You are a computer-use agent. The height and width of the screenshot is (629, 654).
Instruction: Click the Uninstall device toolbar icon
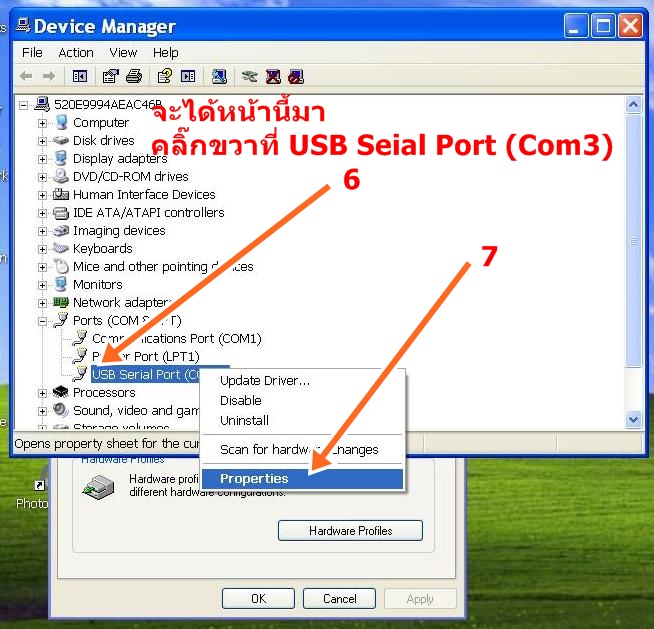click(x=273, y=76)
